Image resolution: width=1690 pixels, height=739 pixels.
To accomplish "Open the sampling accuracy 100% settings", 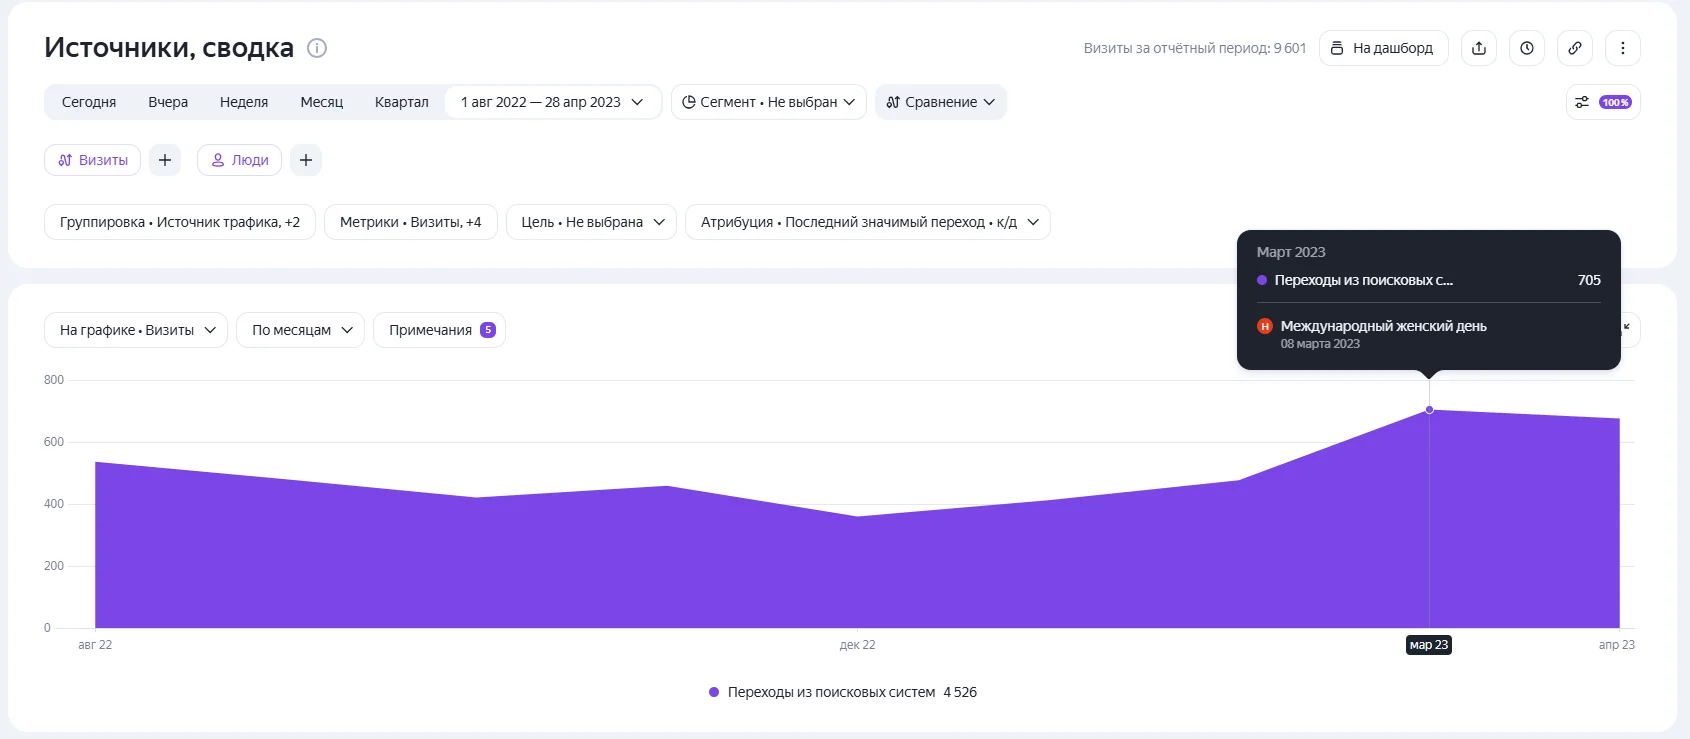I will click(1603, 102).
